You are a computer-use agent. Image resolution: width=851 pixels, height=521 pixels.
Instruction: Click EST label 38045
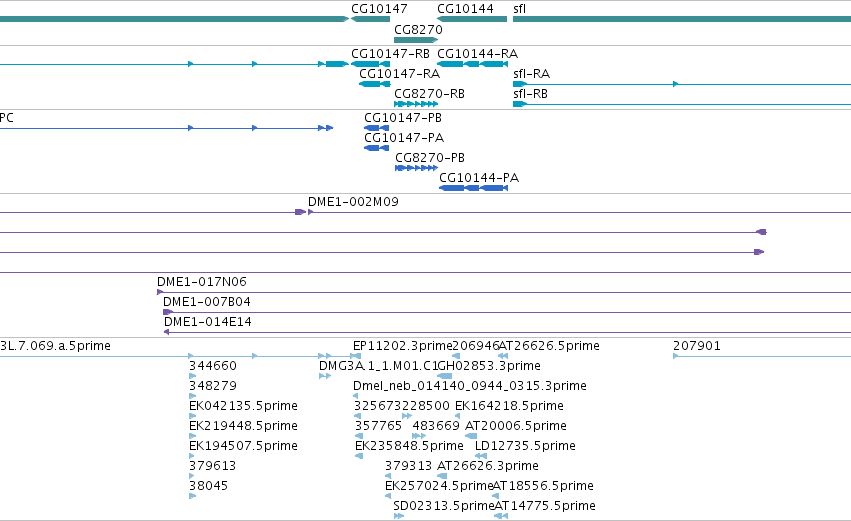208,486
